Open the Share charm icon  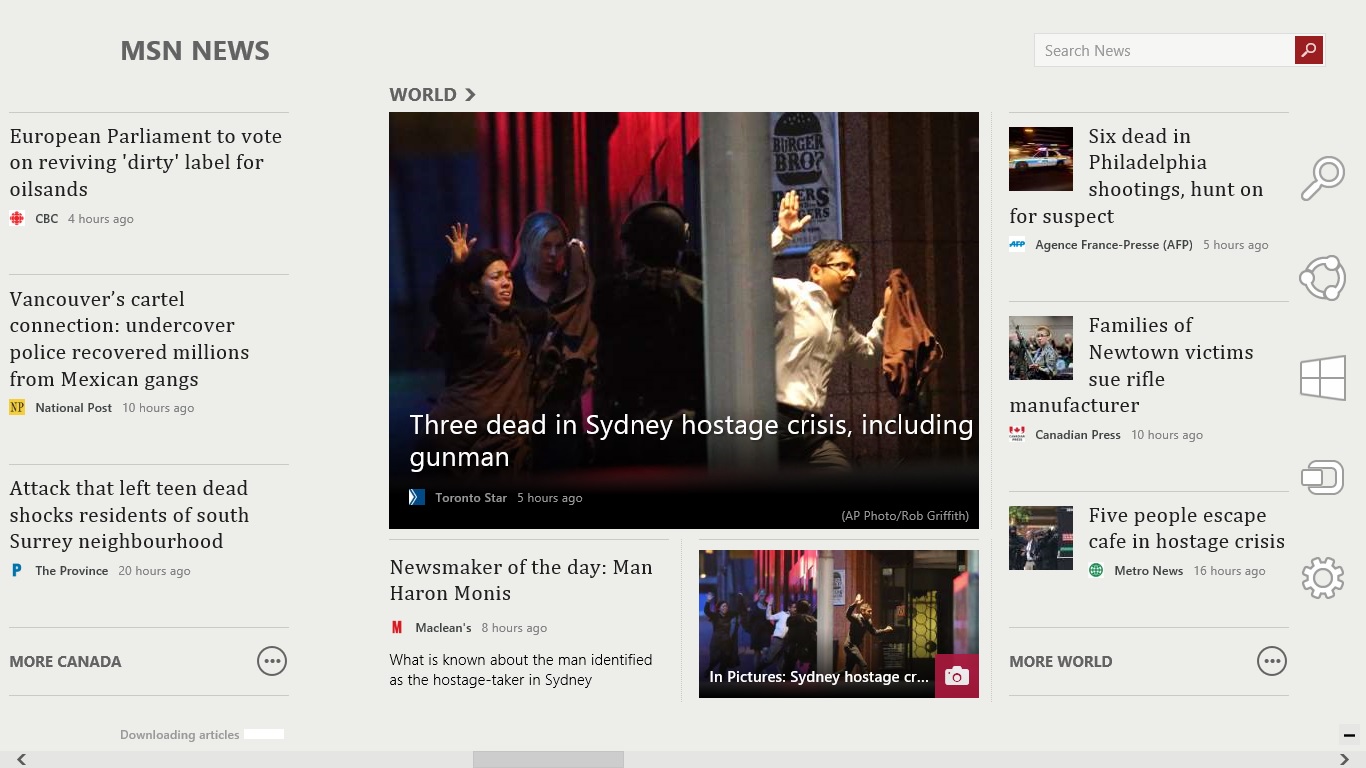click(x=1322, y=278)
